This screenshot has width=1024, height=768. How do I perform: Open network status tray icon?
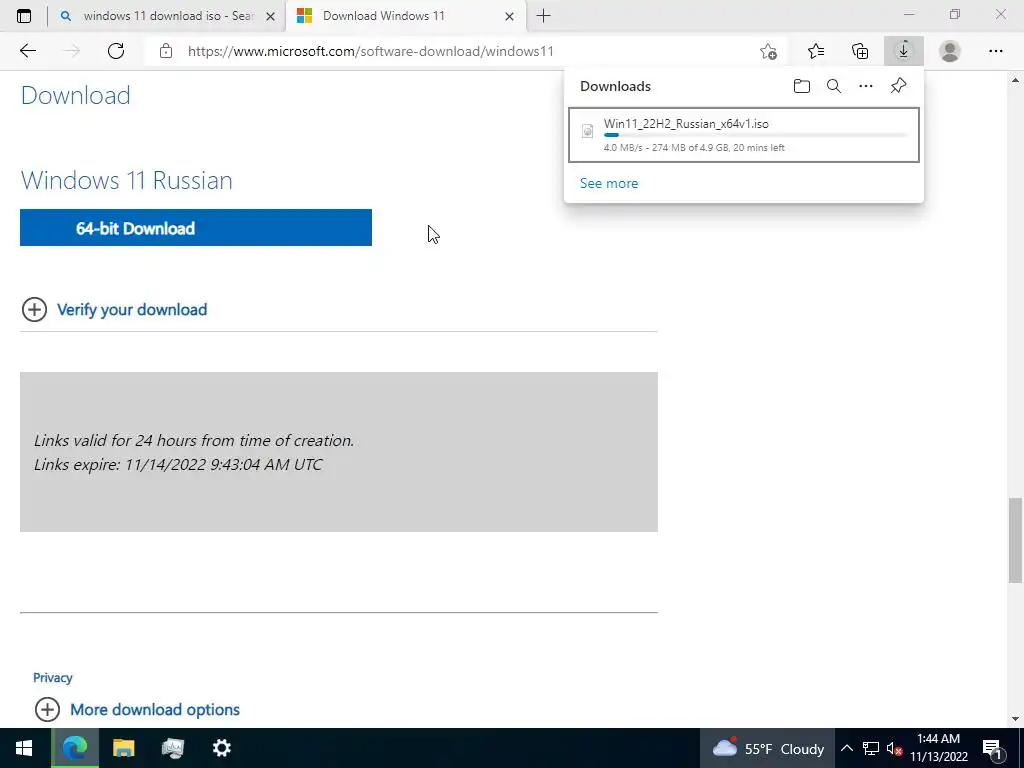[x=871, y=748]
